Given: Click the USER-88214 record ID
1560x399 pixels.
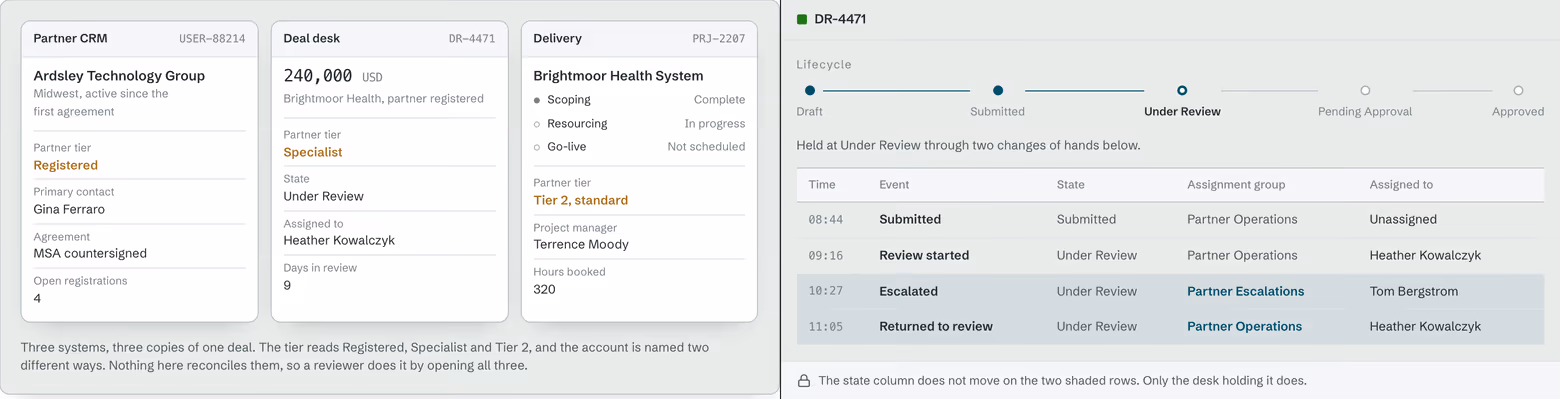Looking at the screenshot, I should [212, 39].
